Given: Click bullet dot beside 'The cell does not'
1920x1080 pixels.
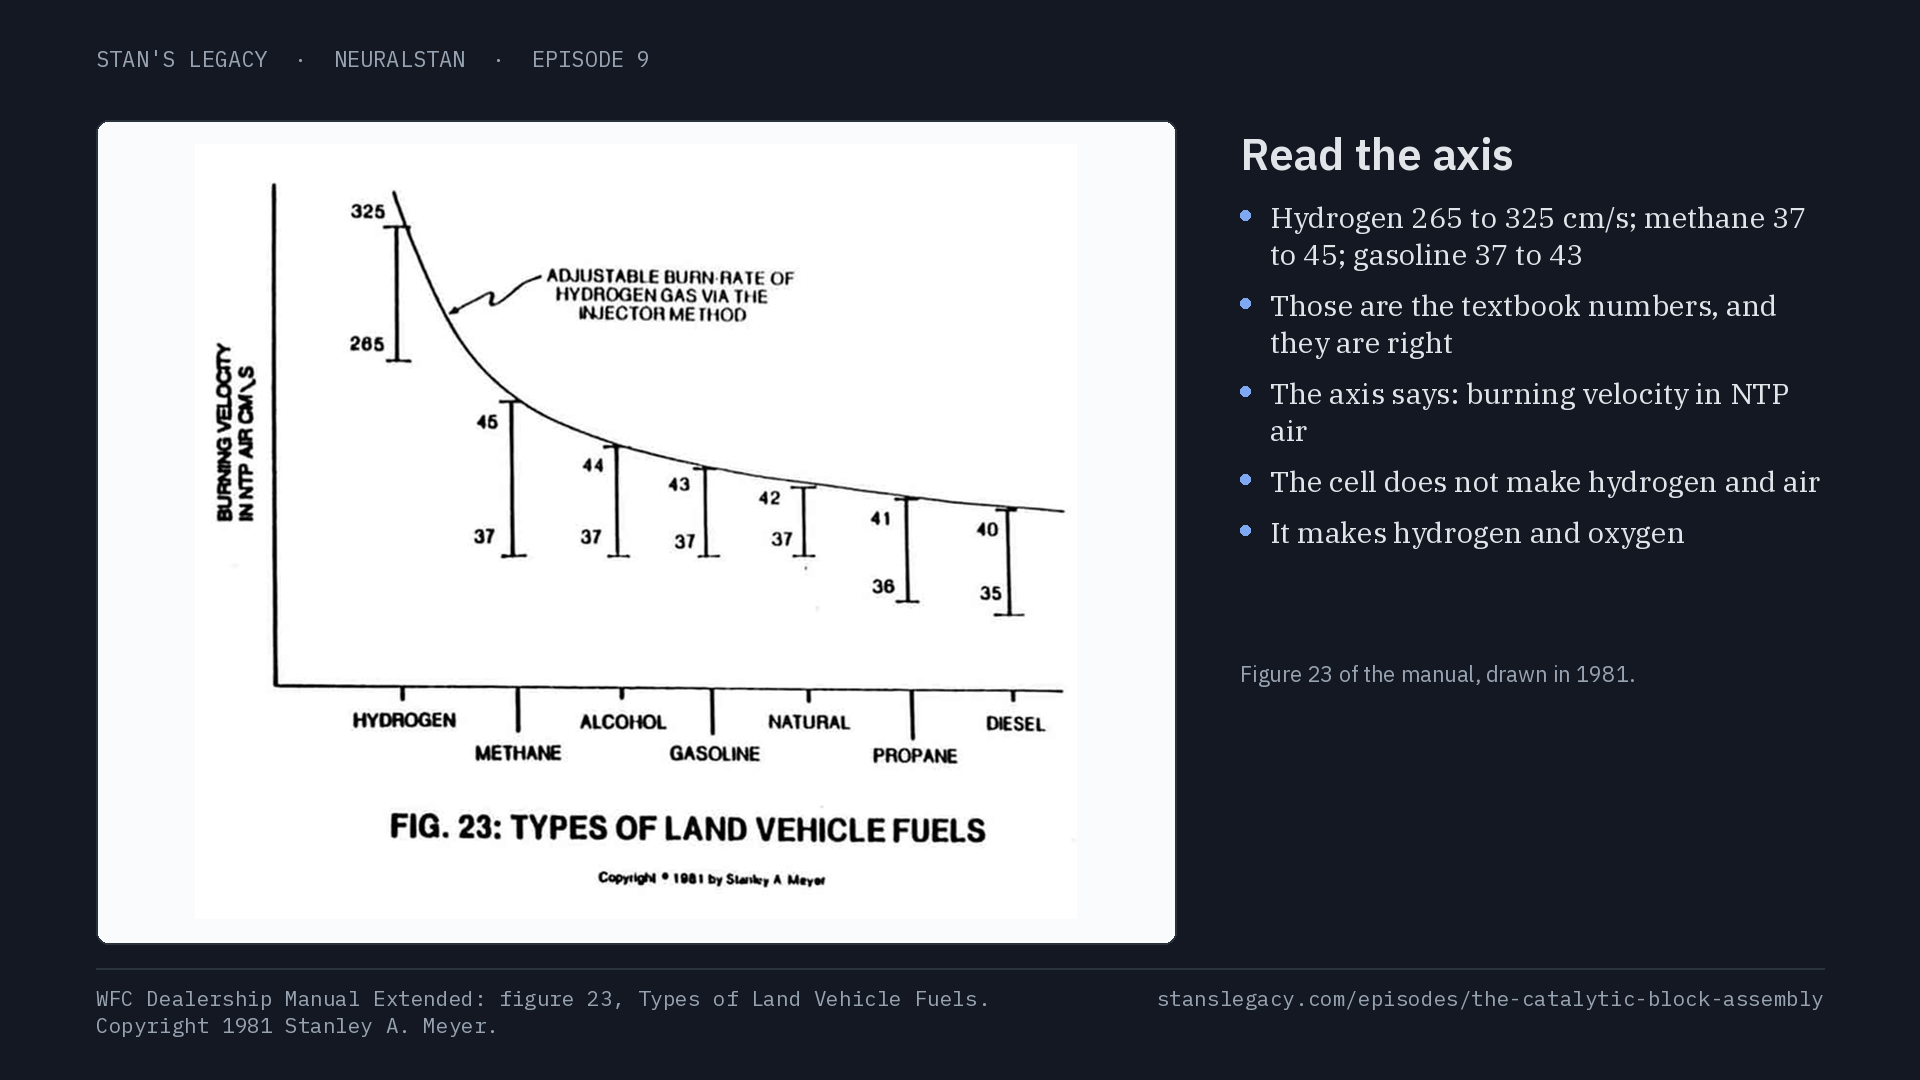Looking at the screenshot, I should tap(1246, 480).
